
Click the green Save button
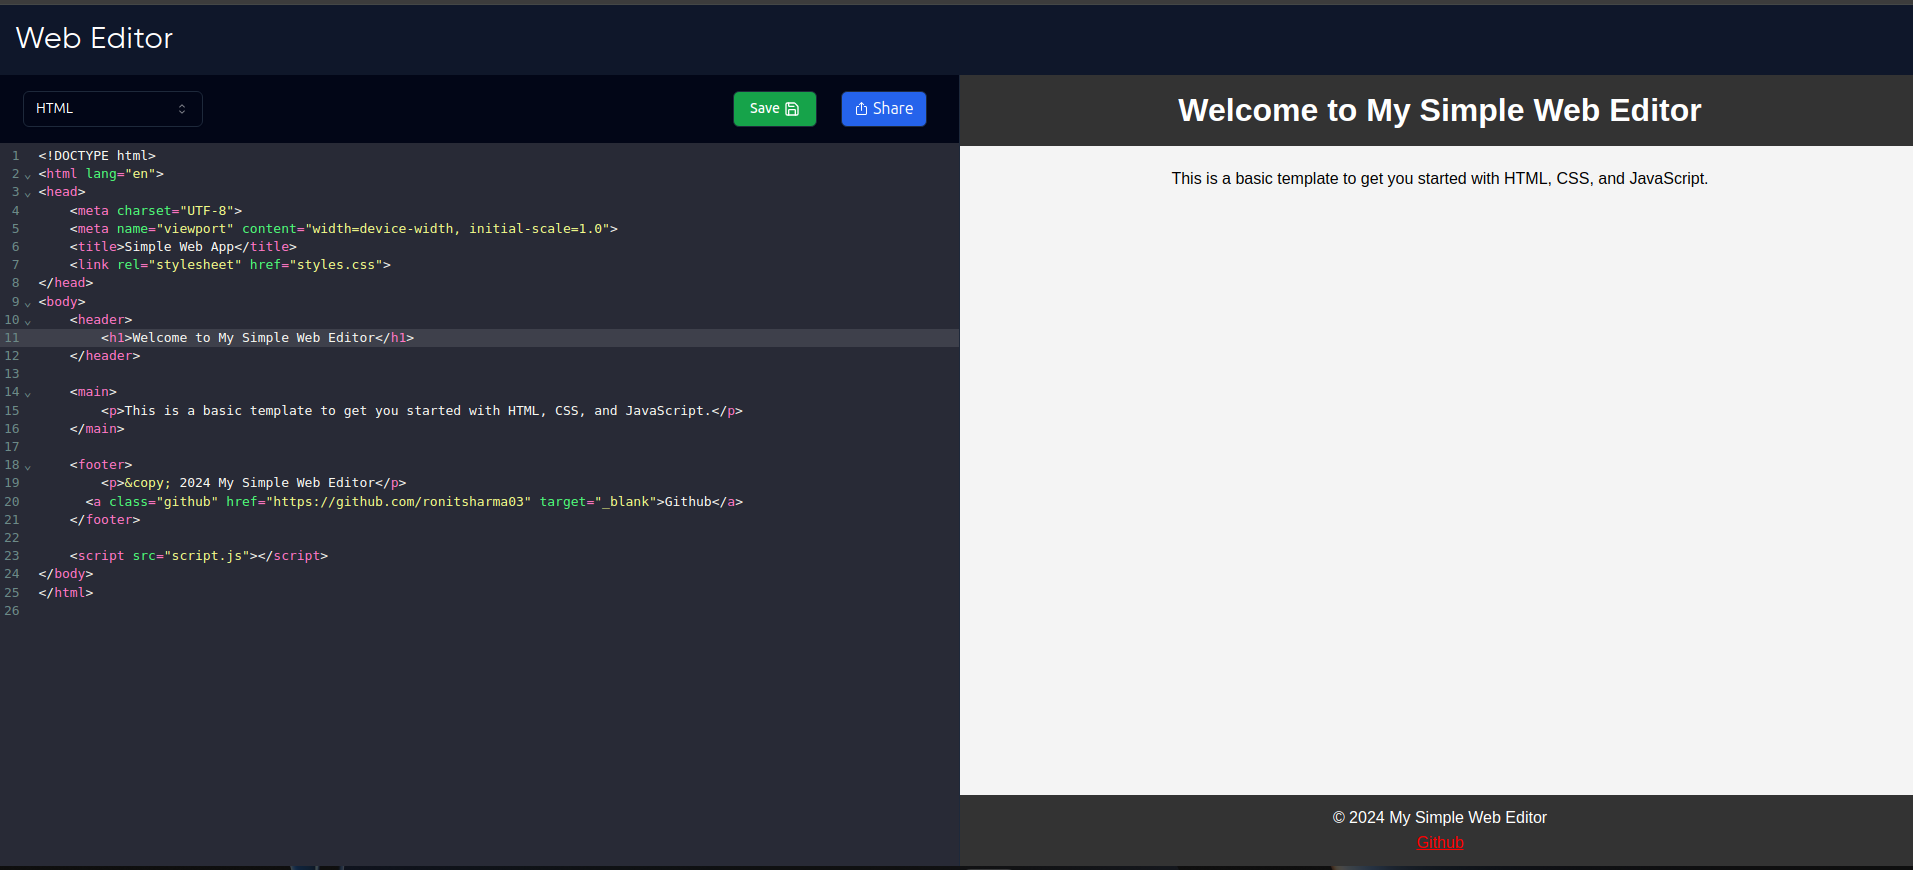[x=775, y=109]
